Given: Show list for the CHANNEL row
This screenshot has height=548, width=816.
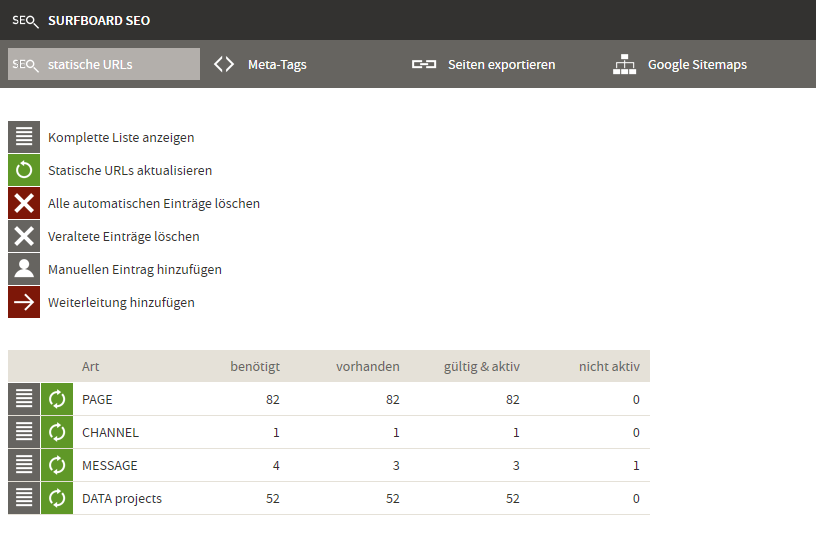Looking at the screenshot, I should tap(24, 432).
